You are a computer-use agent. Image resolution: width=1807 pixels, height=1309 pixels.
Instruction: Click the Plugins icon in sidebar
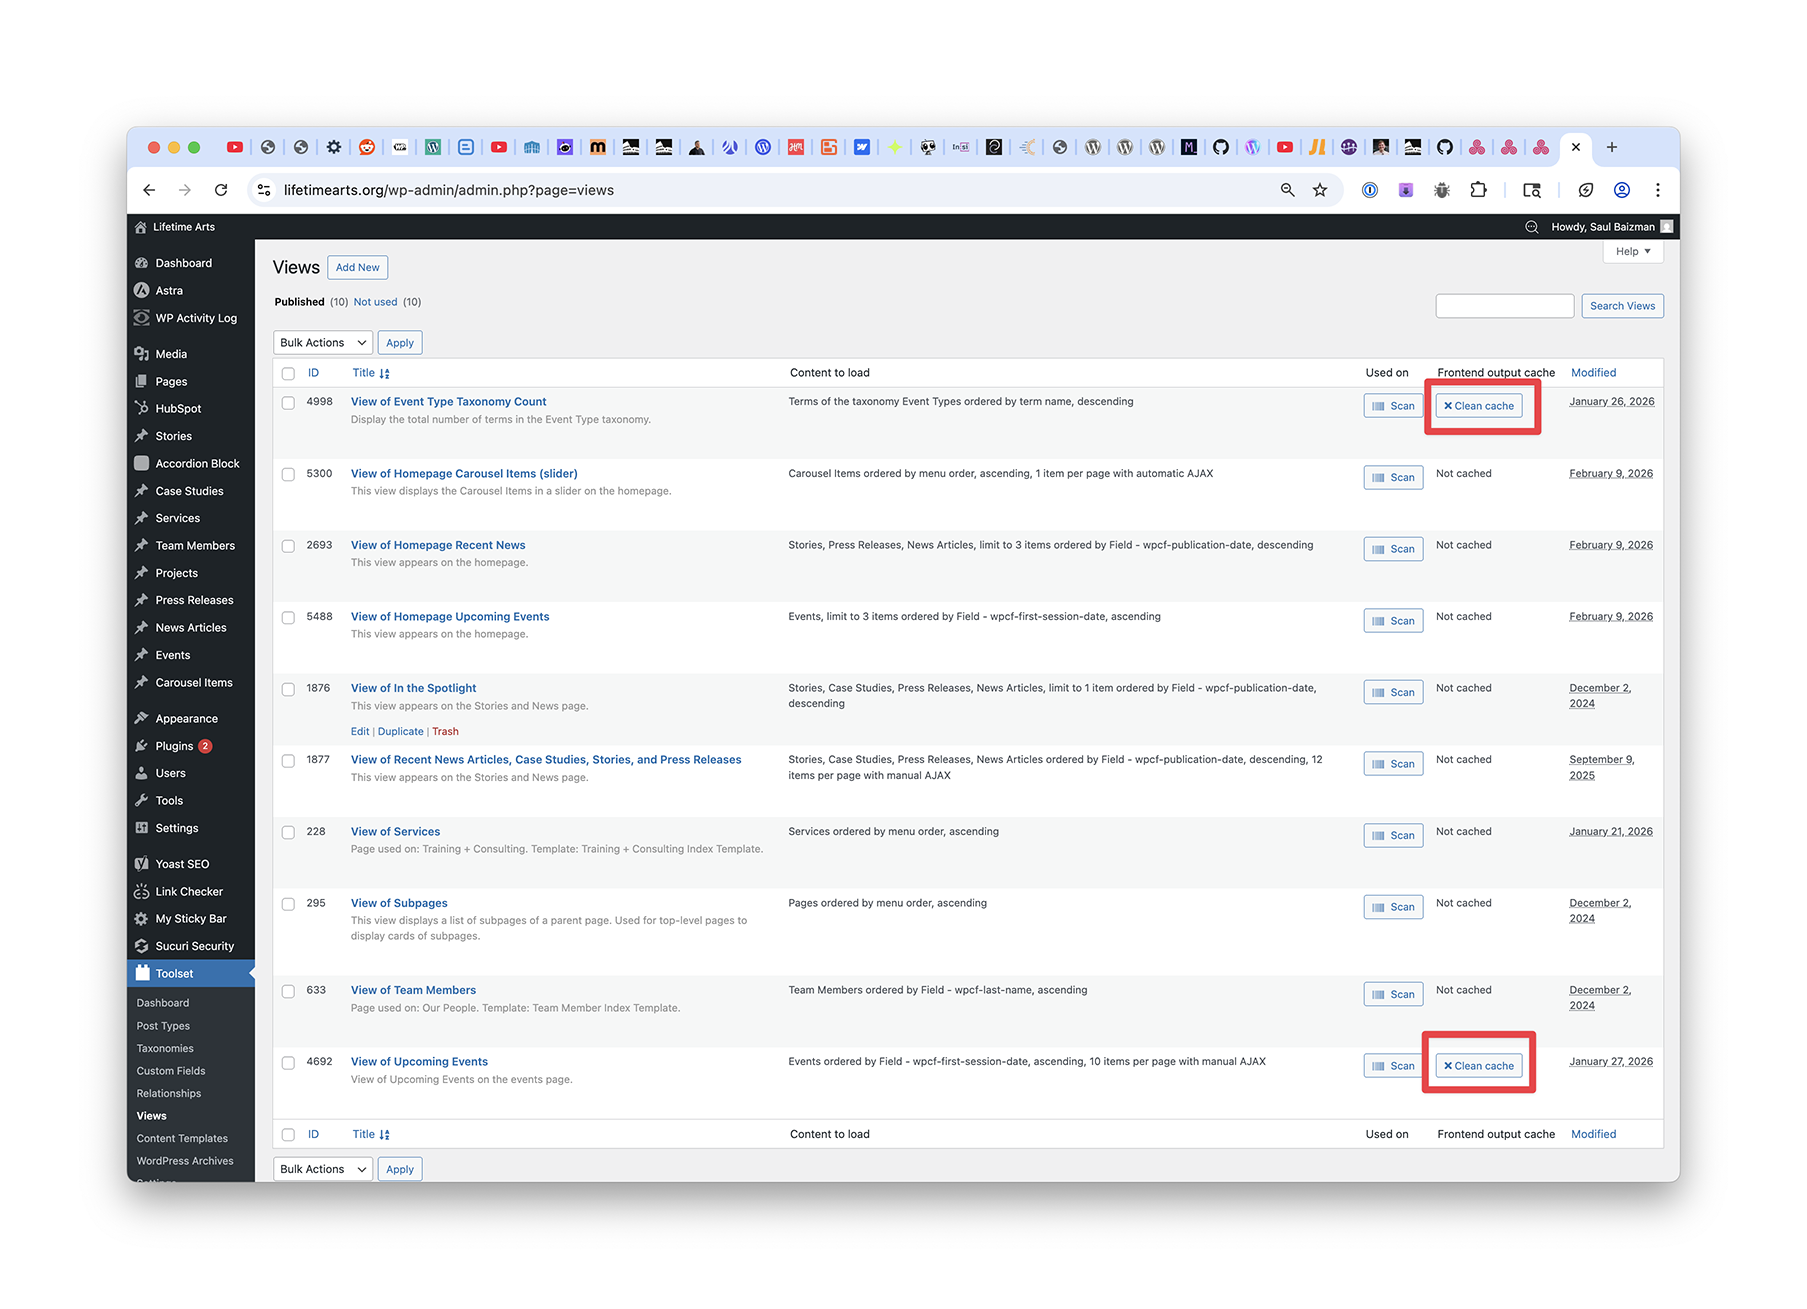click(x=142, y=746)
